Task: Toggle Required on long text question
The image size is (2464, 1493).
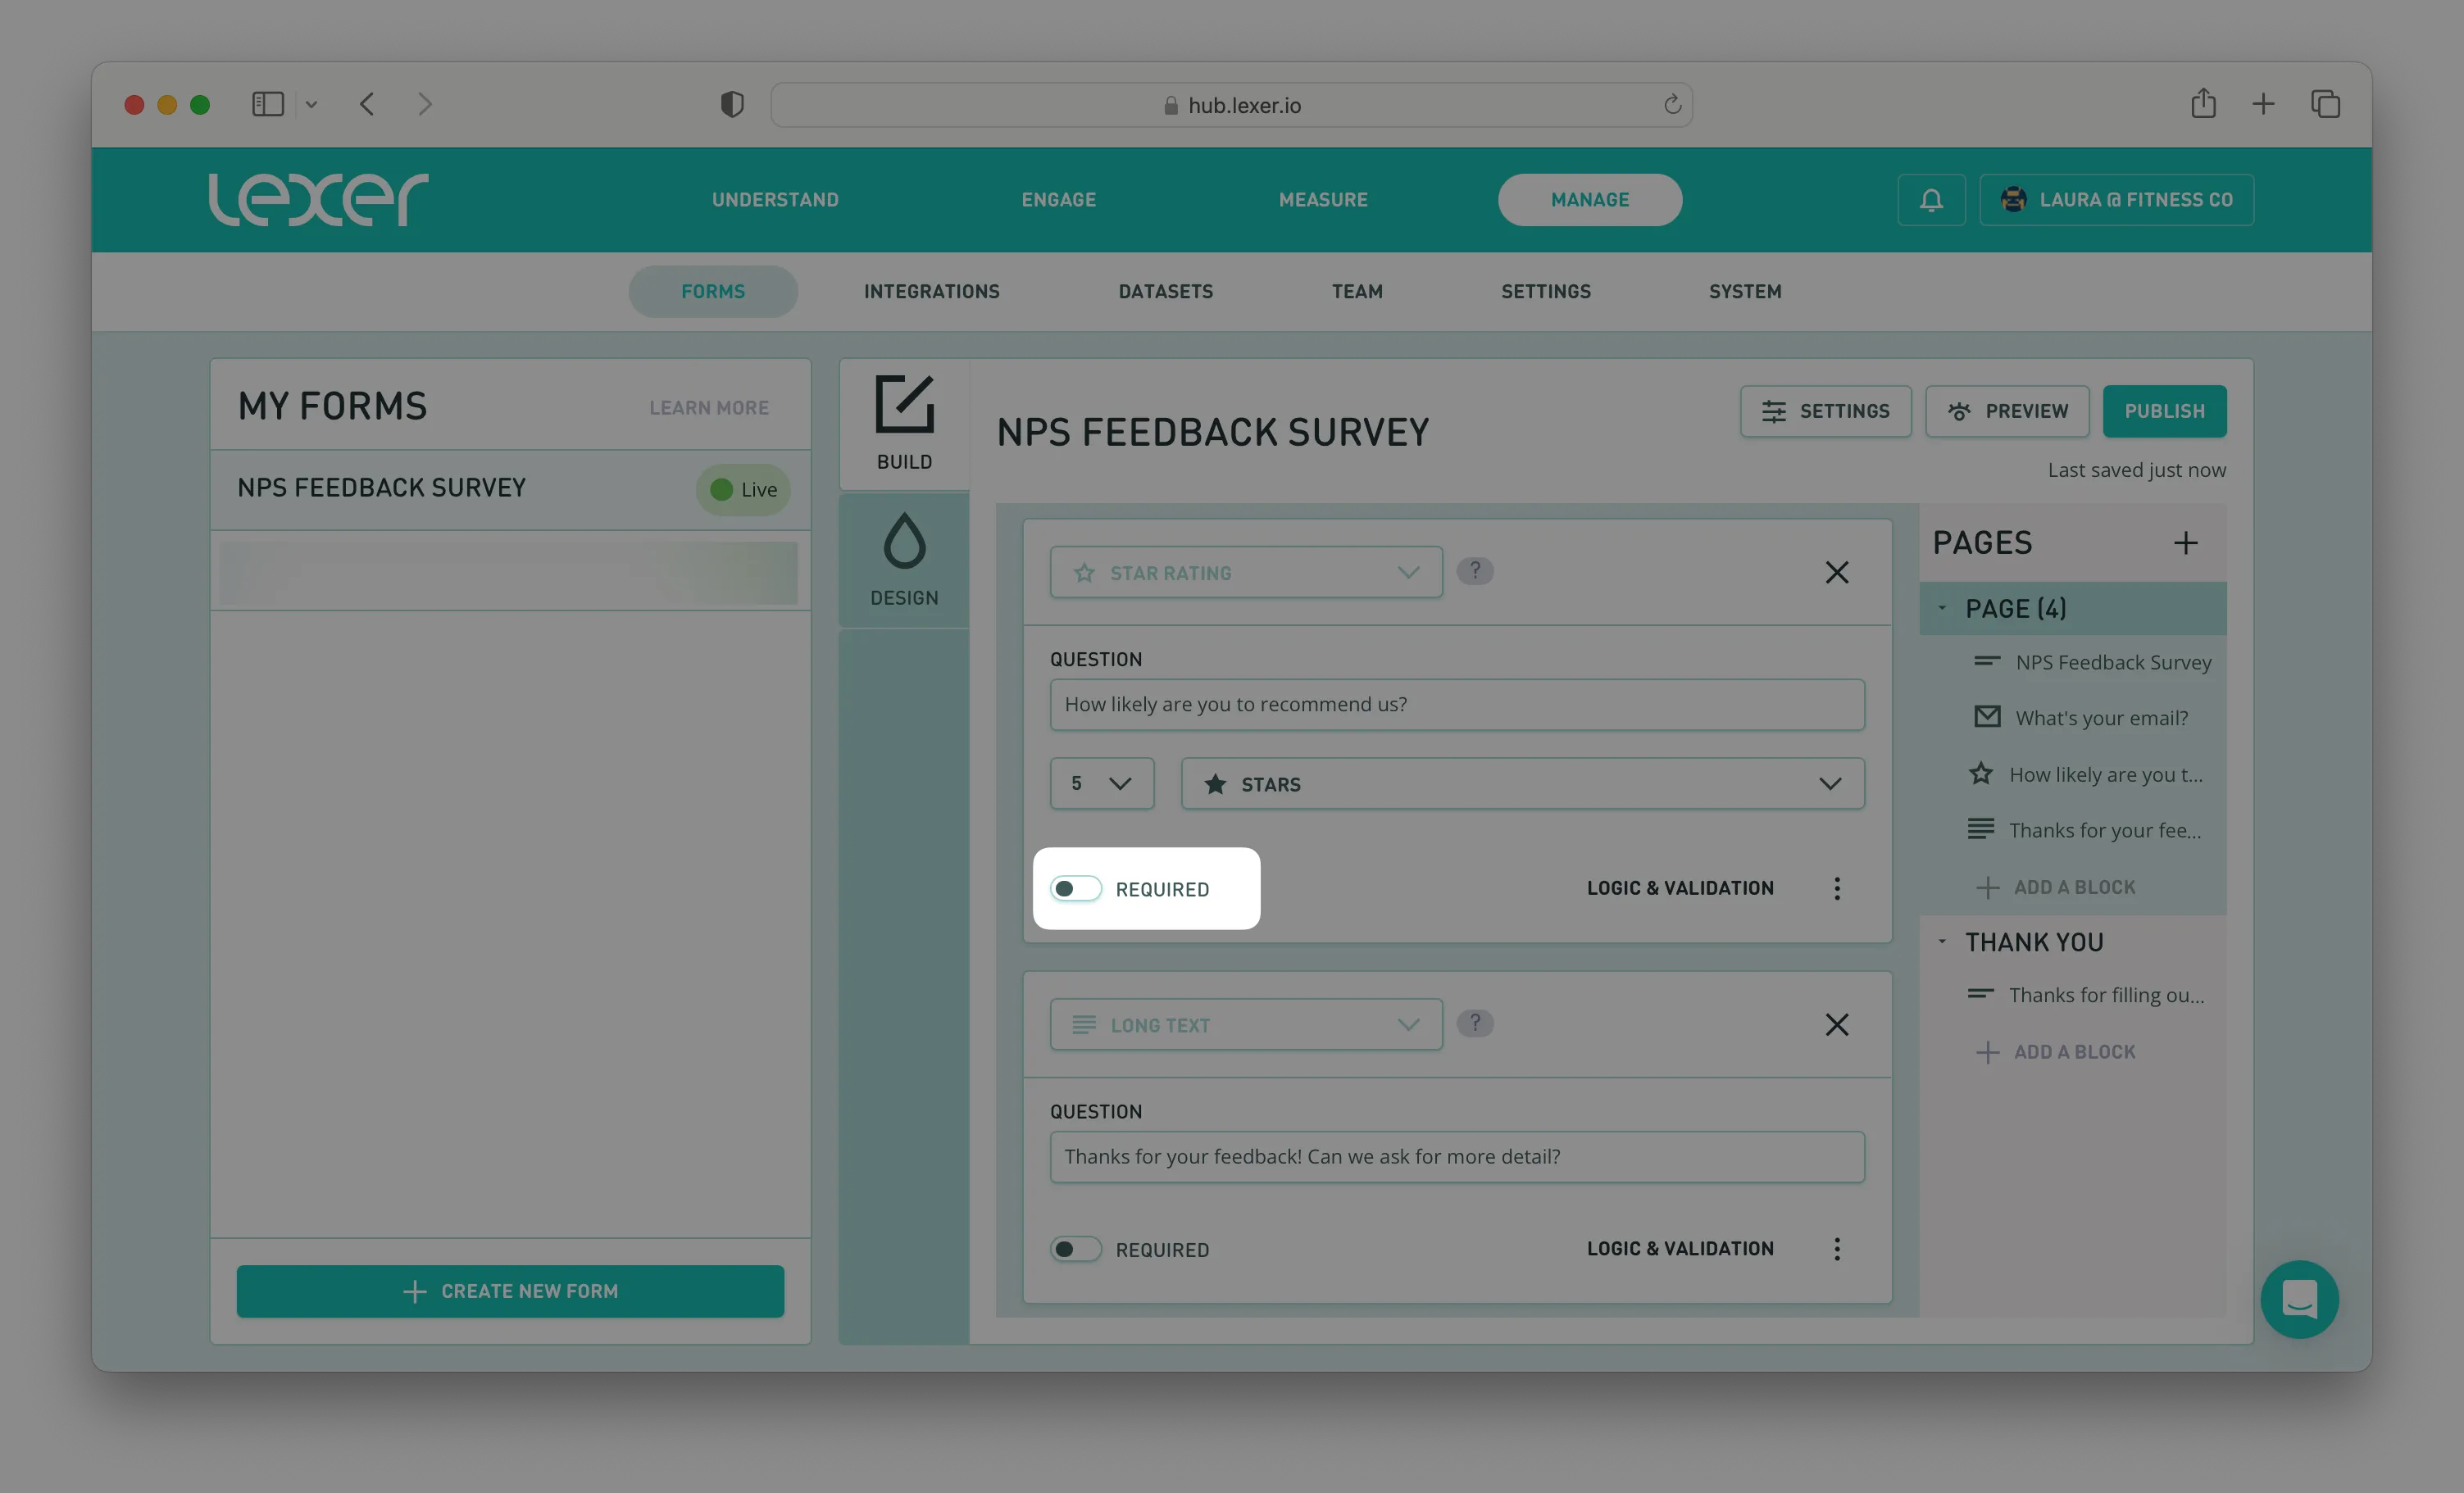Action: [1076, 1249]
